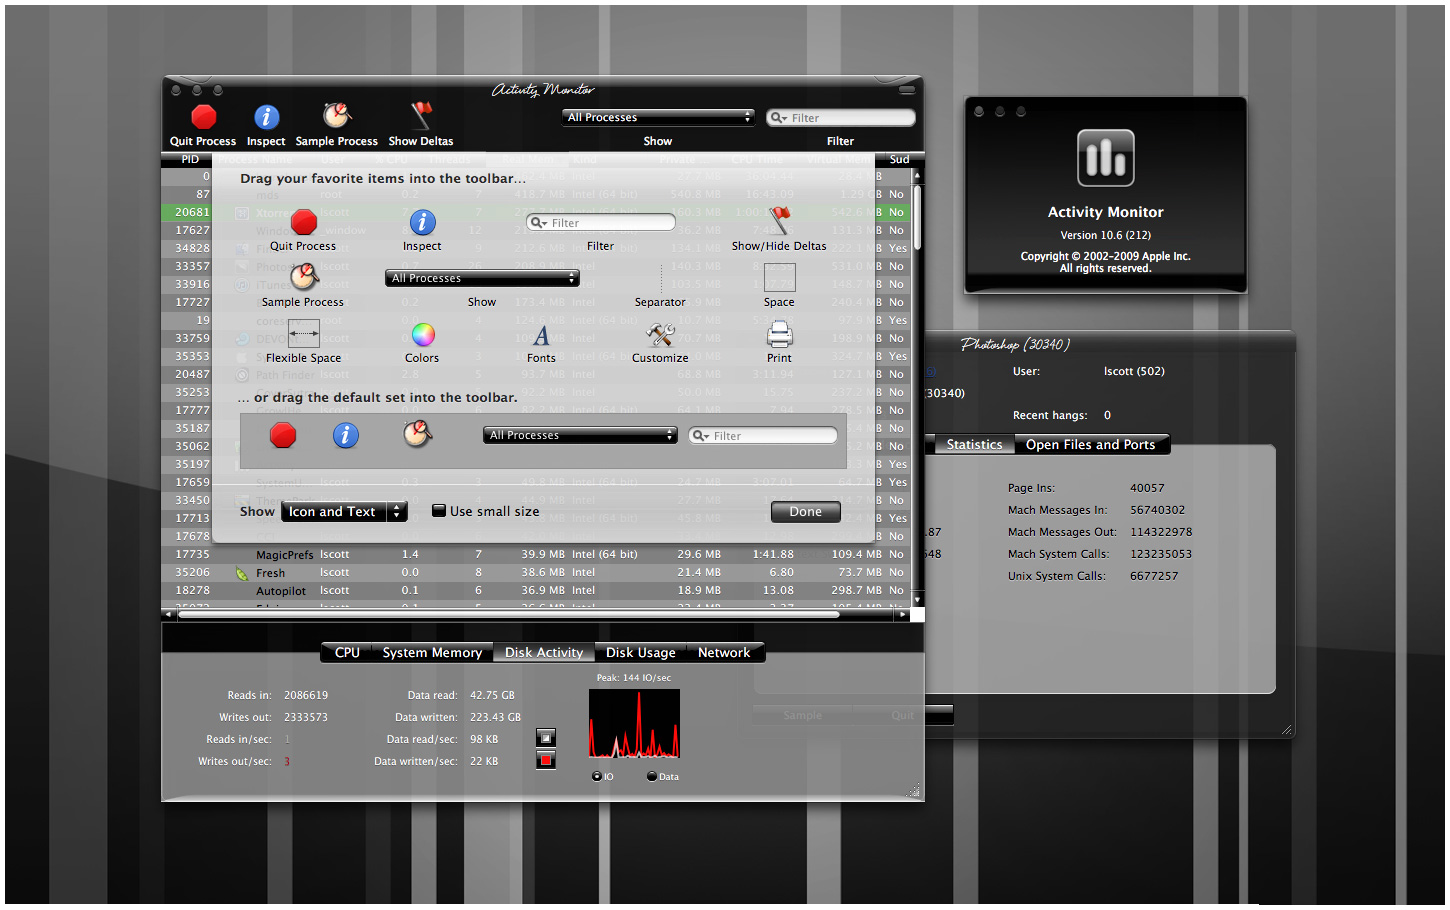Image resolution: width=1450 pixels, height=910 pixels.
Task: Click the Show Deltas toolbar icon
Action: [421, 116]
